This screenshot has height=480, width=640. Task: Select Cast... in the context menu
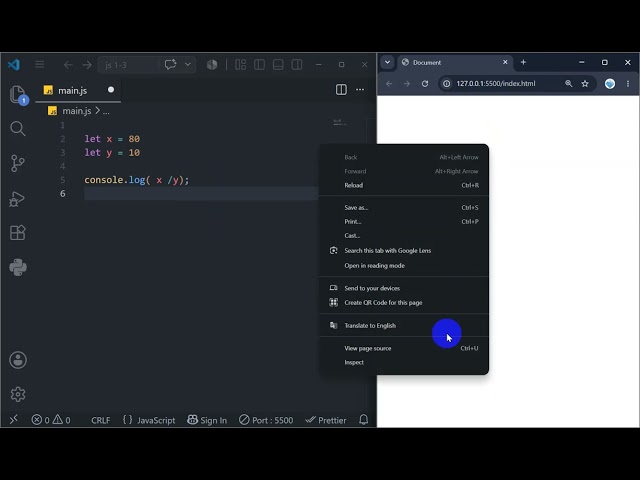point(404,236)
